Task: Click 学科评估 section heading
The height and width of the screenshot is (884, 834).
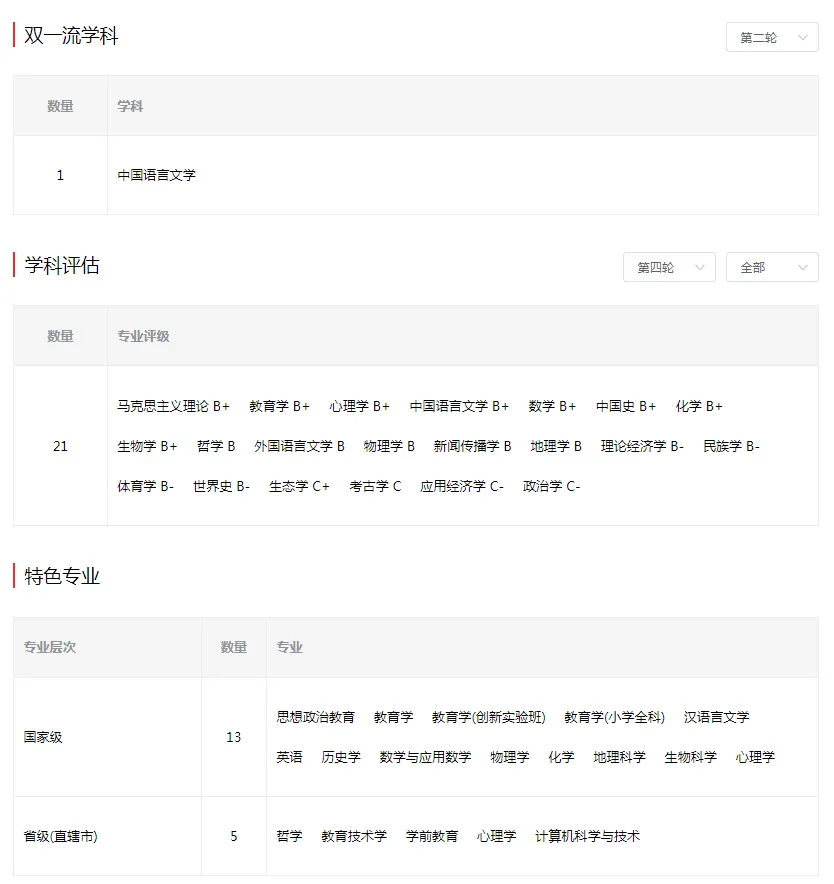Action: click(61, 266)
